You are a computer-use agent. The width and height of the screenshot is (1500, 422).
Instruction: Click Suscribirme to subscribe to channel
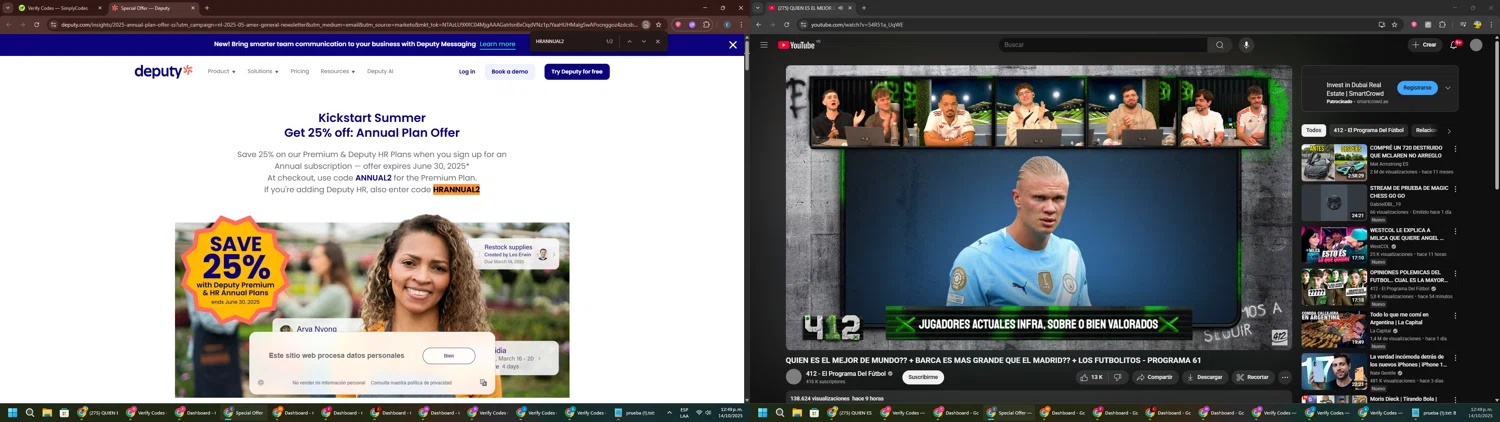coord(923,377)
